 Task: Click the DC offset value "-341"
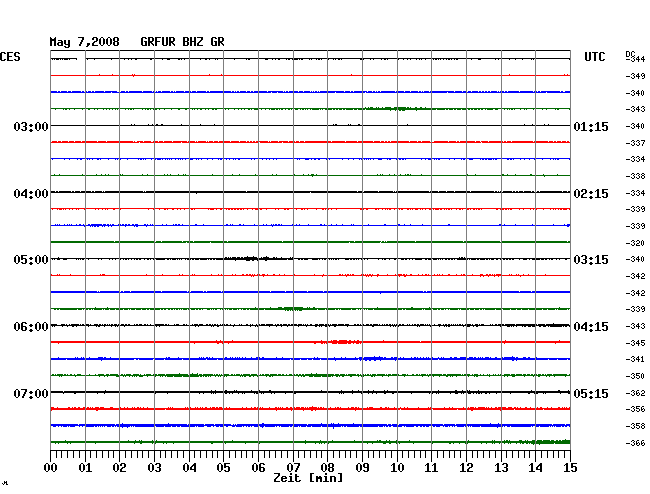click(635, 359)
